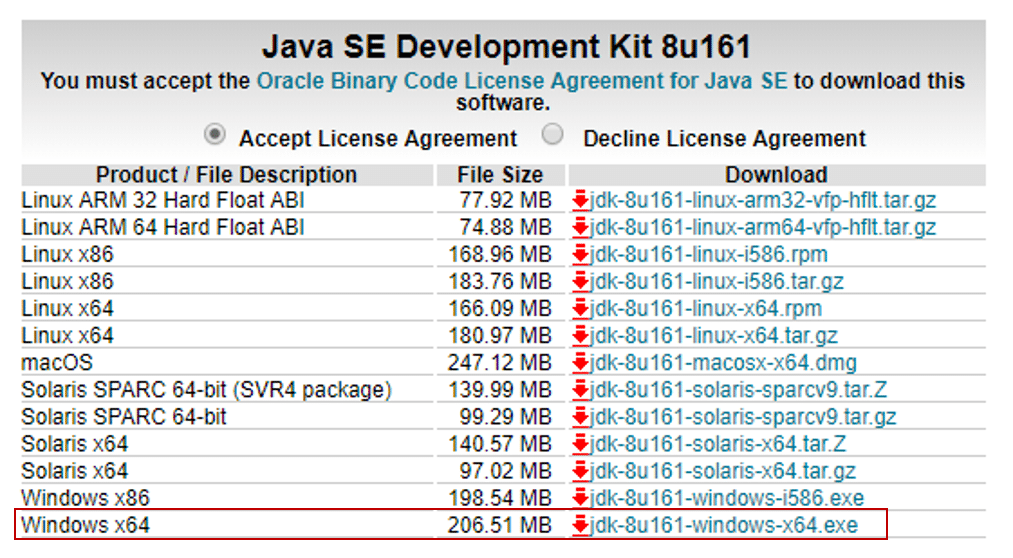Open the Oracle Binary Code License Agreement link

(522, 81)
